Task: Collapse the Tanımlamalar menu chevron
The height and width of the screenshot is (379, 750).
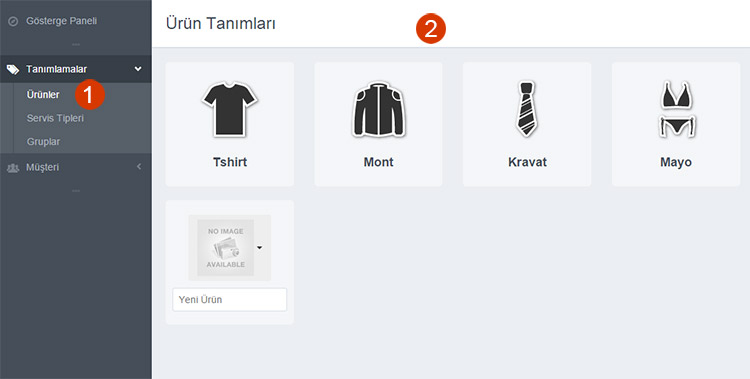Action: click(138, 69)
